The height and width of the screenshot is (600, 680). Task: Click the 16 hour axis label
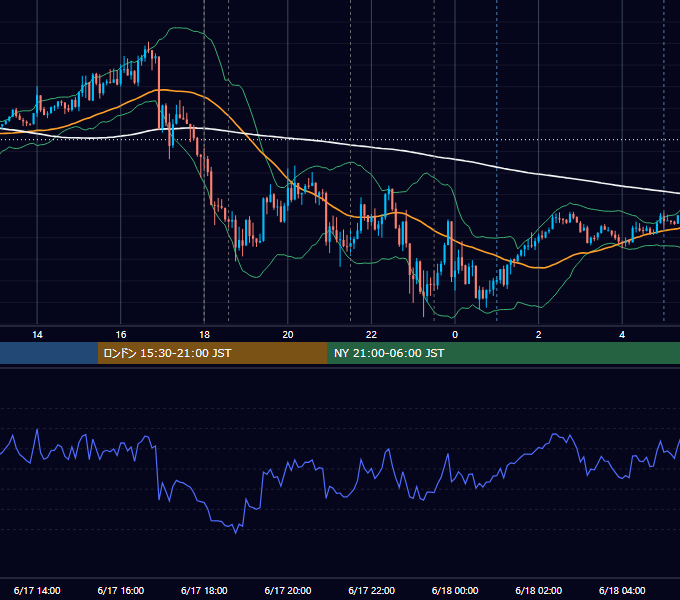(x=121, y=335)
